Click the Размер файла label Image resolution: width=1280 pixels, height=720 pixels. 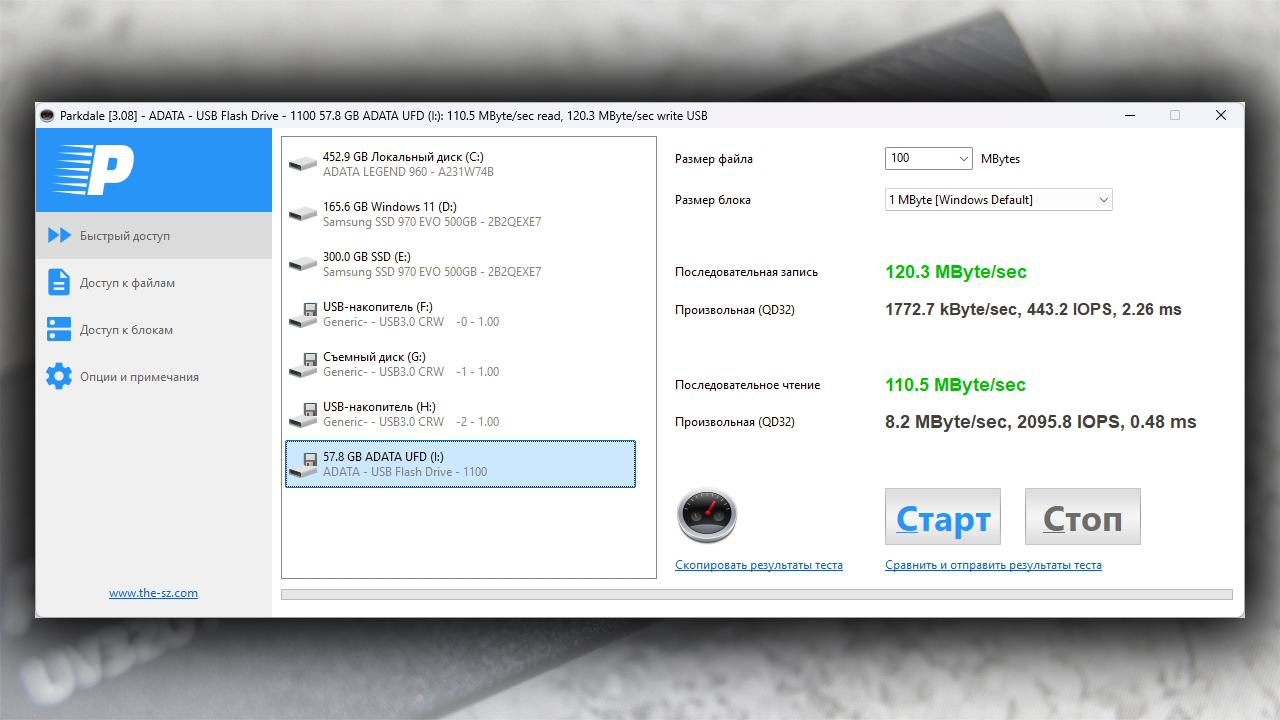[714, 159]
